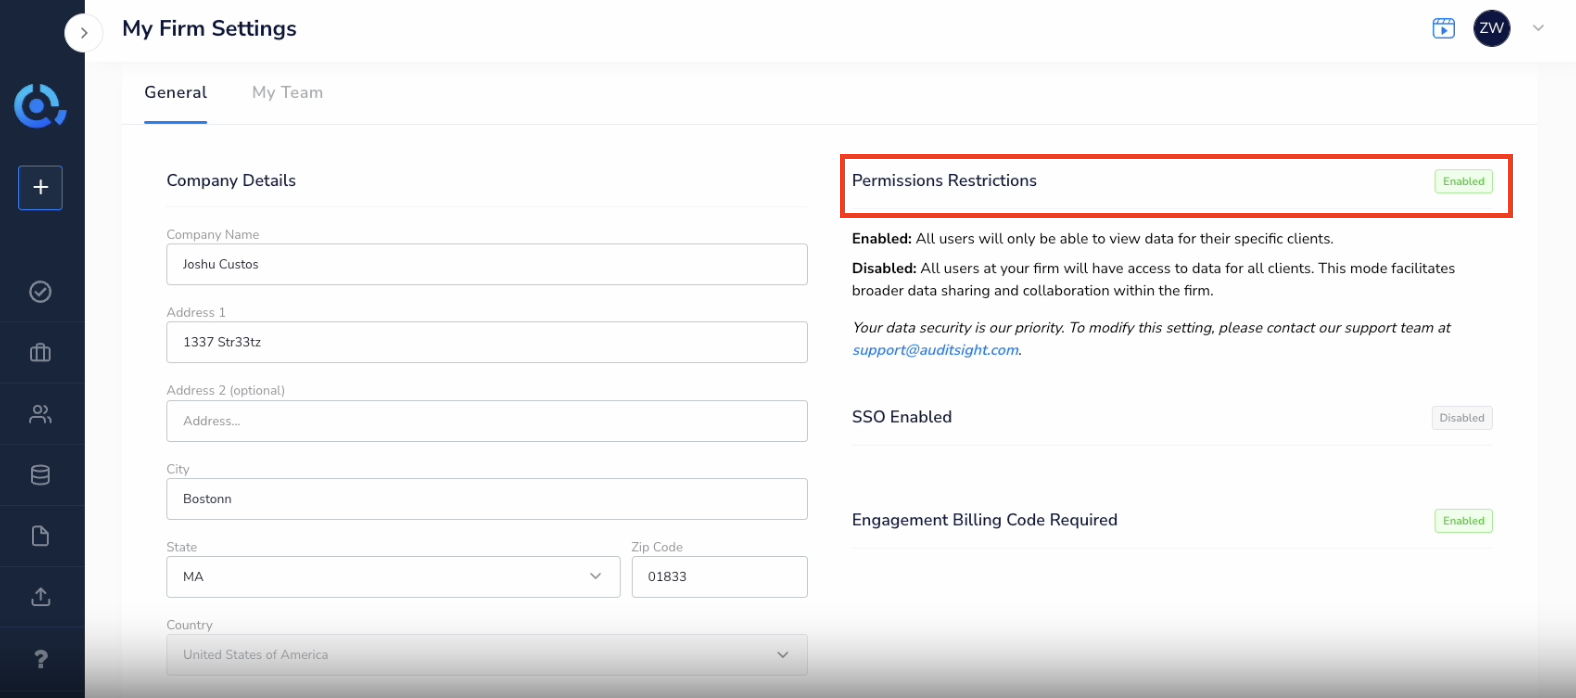
Task: Click the Permissions Restrictions Enabled badge
Action: 1463,181
